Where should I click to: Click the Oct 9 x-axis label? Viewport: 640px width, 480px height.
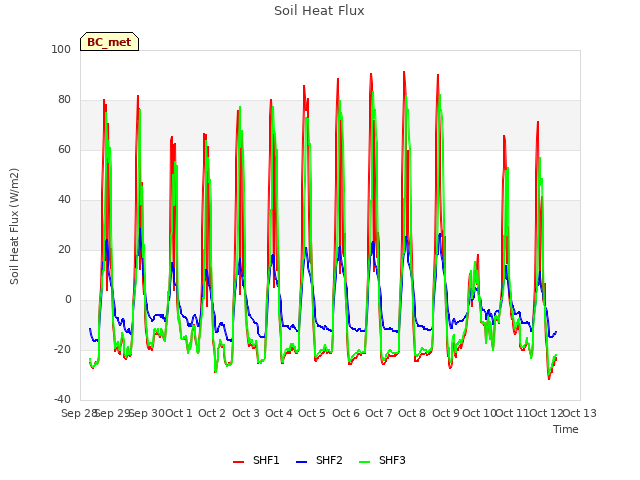(x=446, y=413)
